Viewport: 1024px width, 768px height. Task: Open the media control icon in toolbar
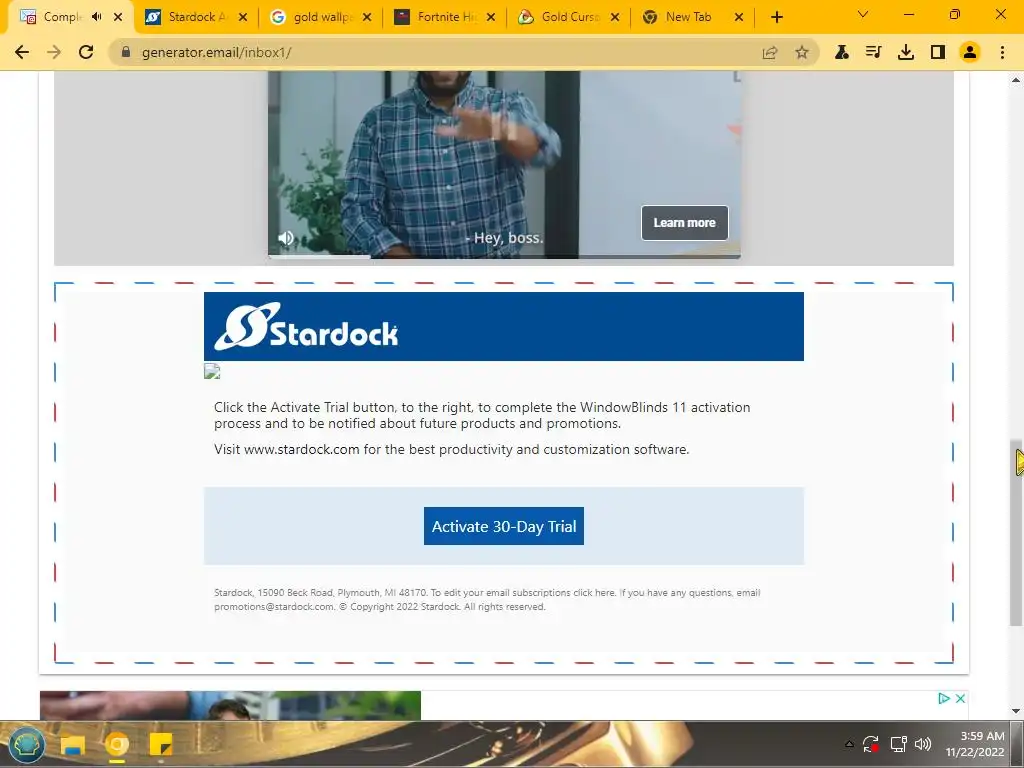pos(873,52)
